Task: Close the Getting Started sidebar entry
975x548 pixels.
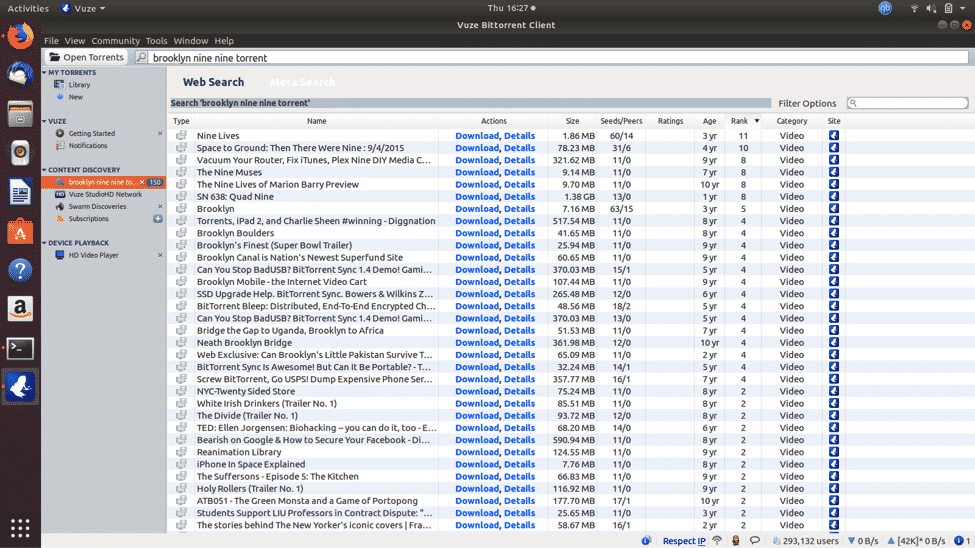Action: (x=160, y=134)
